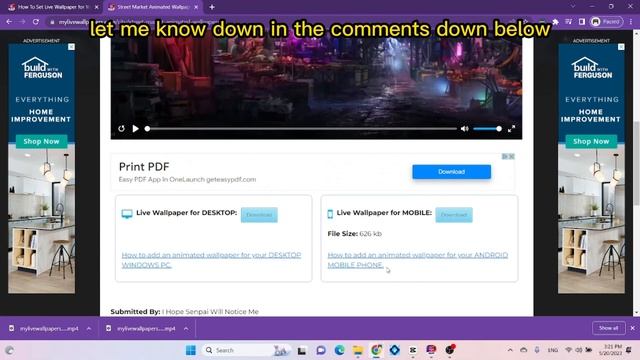
Task: Click the microphone tray icon
Action: pos(537,350)
